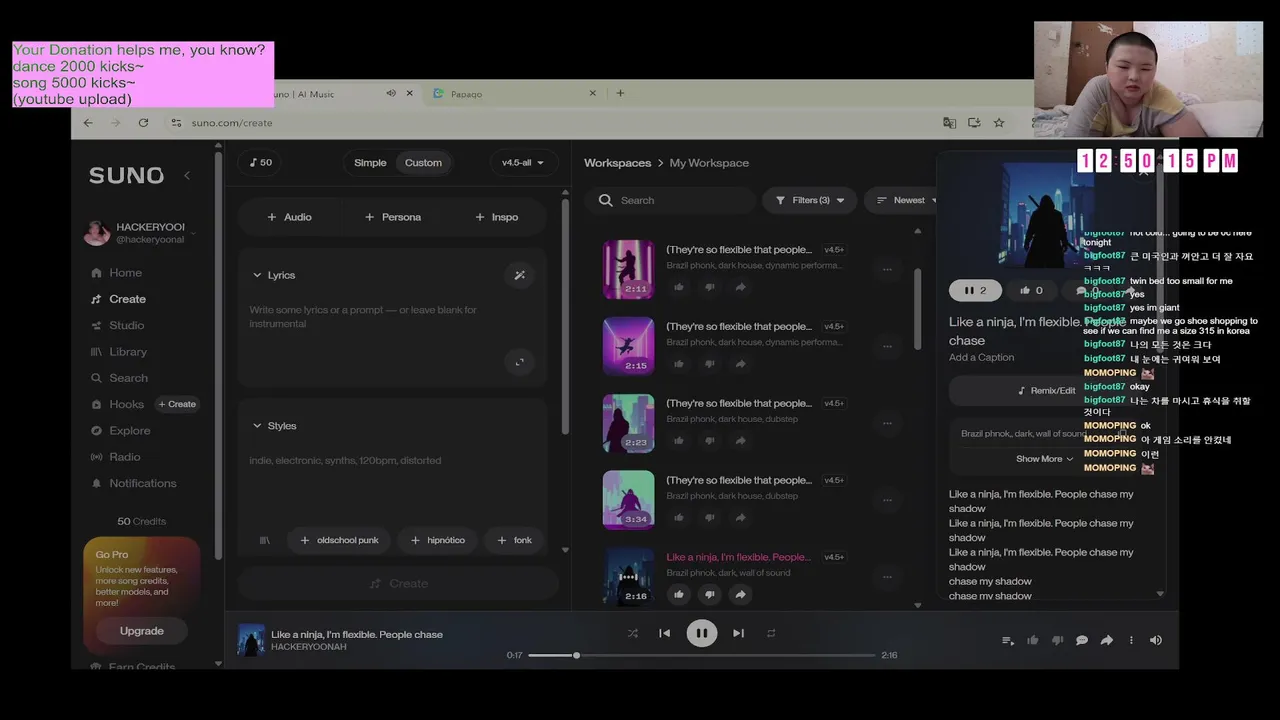The image size is (1280, 720).
Task: Click the Audio add button
Action: [289, 217]
